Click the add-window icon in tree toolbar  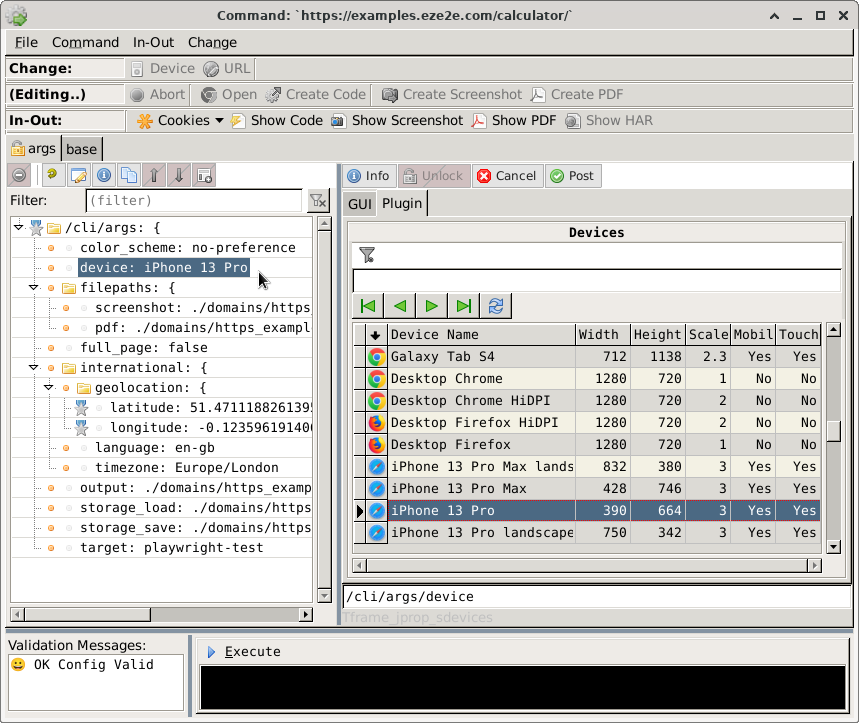pyautogui.click(x=204, y=175)
